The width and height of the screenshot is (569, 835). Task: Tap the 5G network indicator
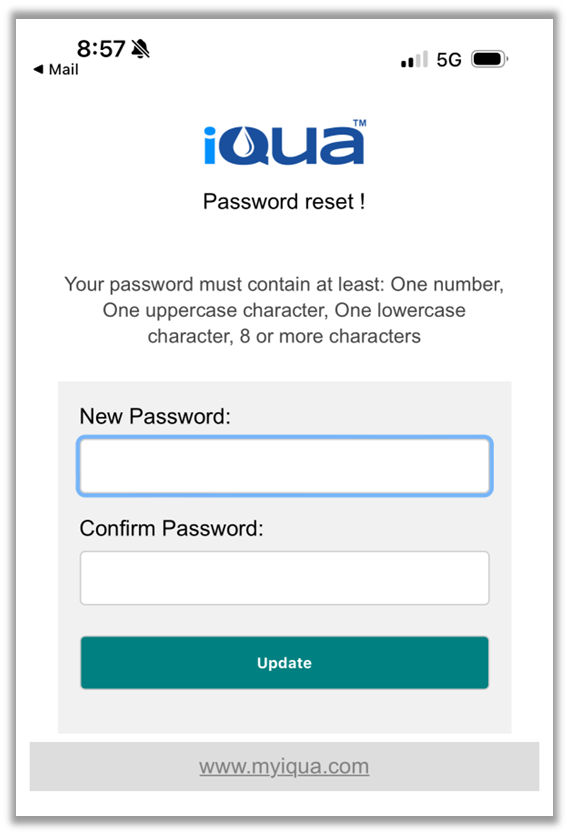[449, 60]
